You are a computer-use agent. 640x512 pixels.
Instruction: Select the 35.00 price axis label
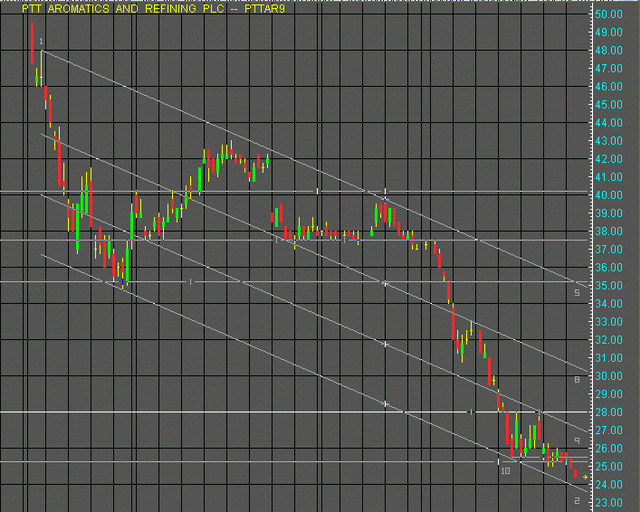[x=609, y=286]
